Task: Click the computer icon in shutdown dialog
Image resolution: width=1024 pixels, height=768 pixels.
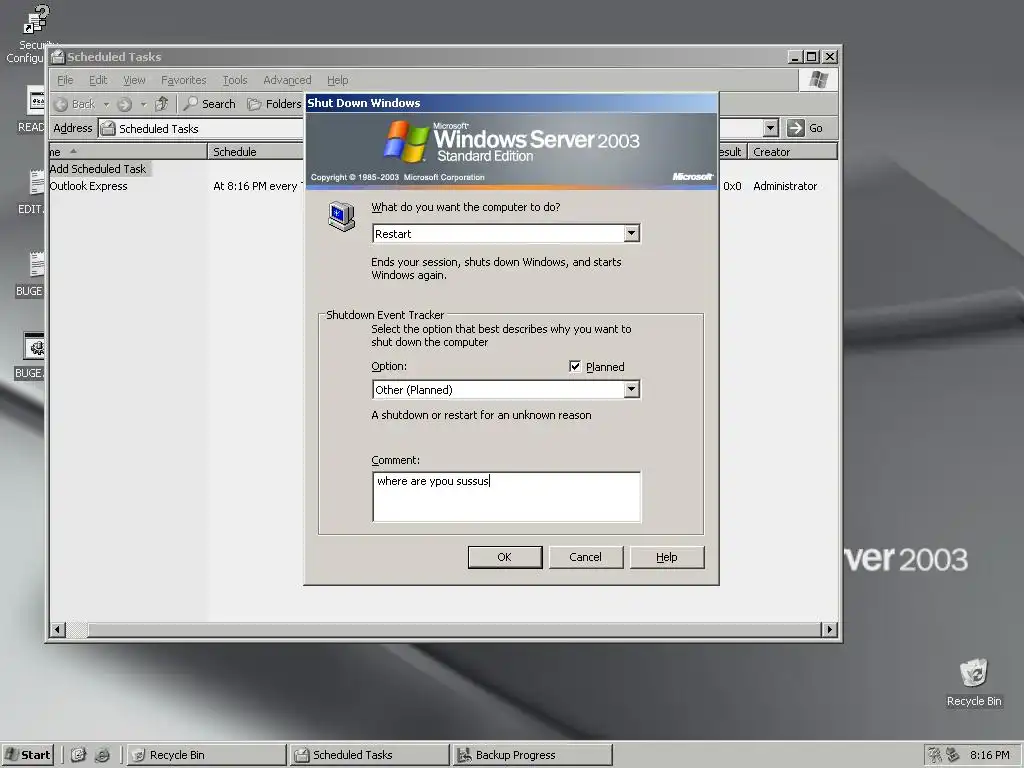Action: pyautogui.click(x=342, y=216)
